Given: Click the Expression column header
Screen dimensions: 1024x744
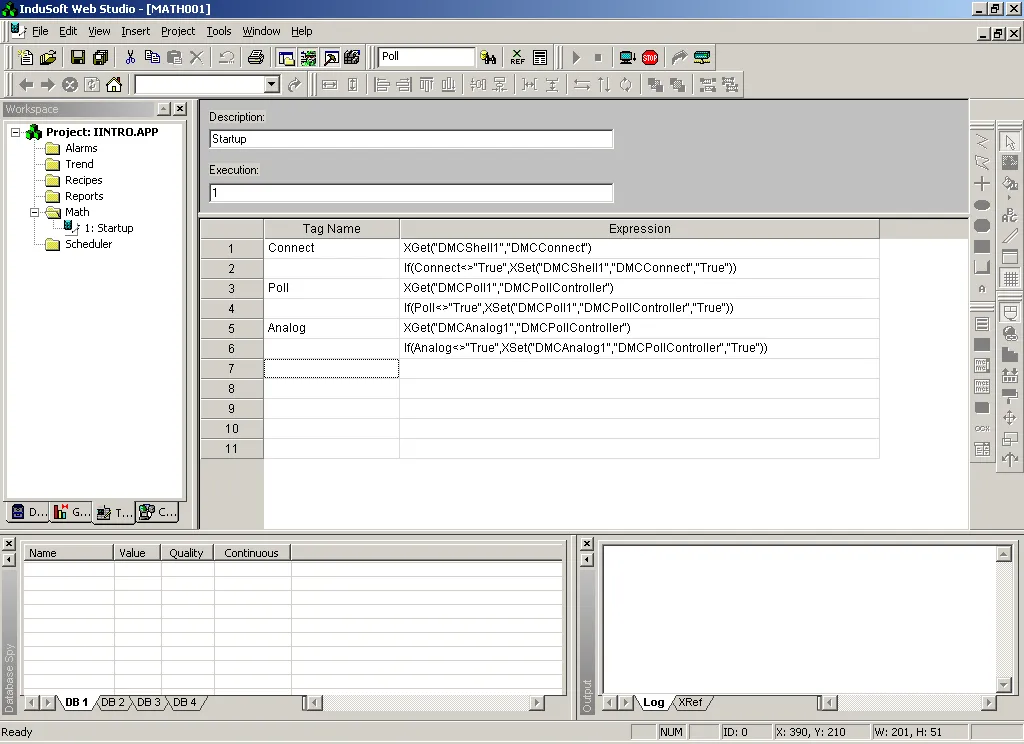Looking at the screenshot, I should pos(639,229).
